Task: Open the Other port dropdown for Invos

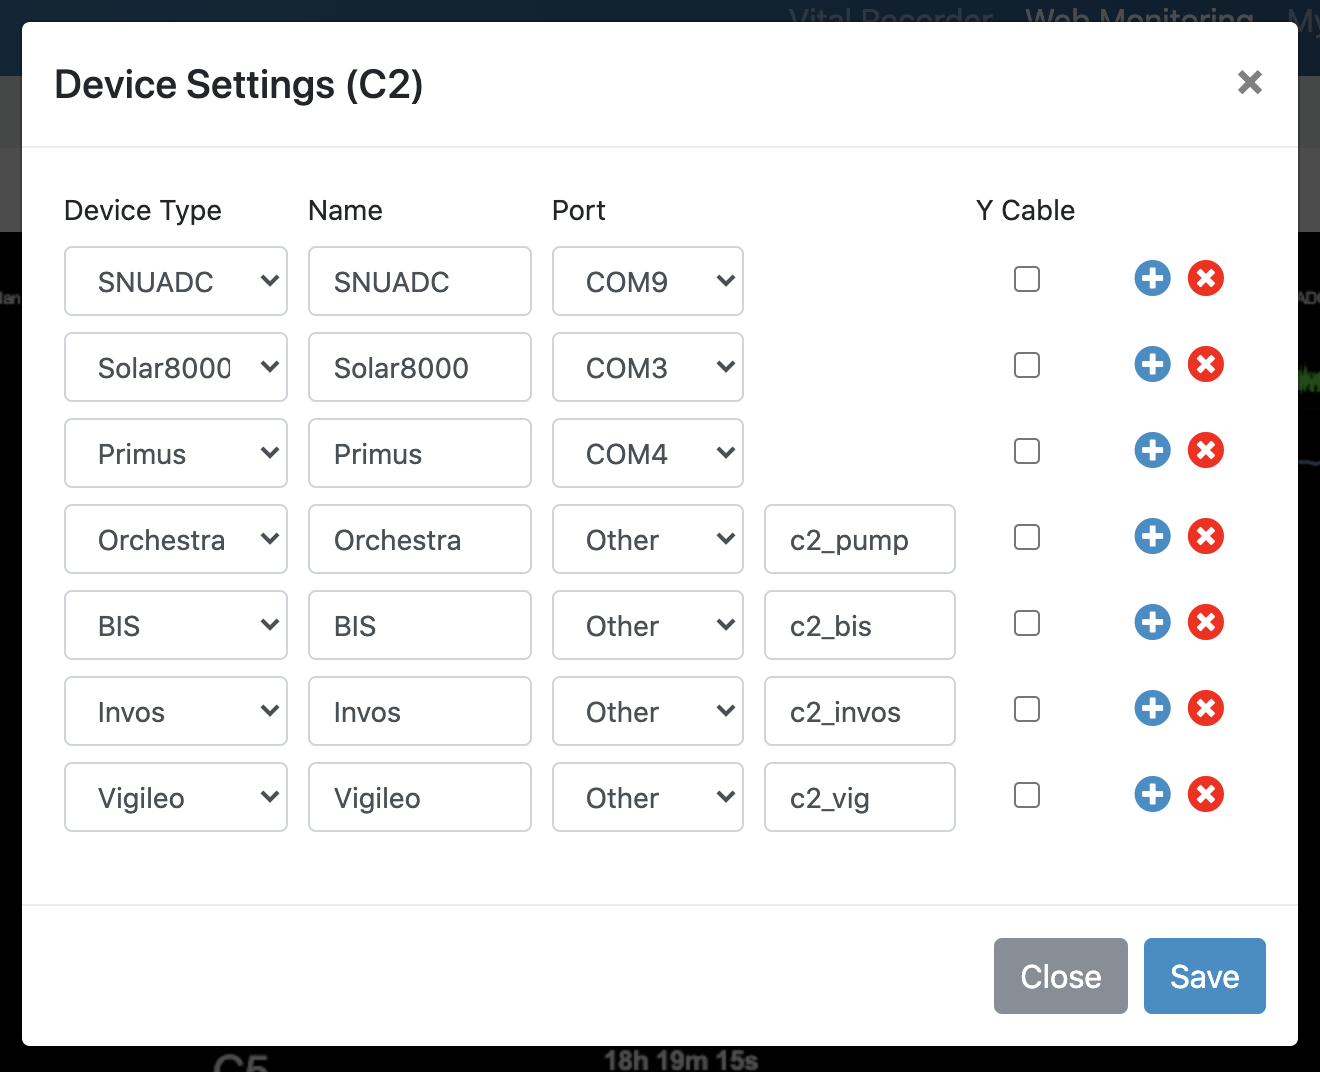Action: pos(648,711)
